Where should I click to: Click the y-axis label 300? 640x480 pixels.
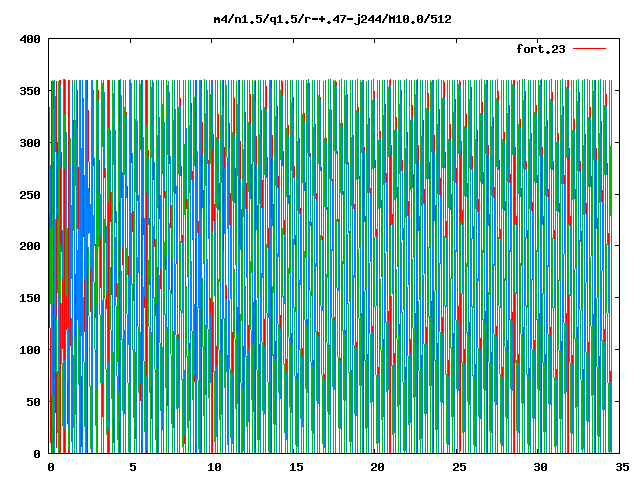point(30,143)
